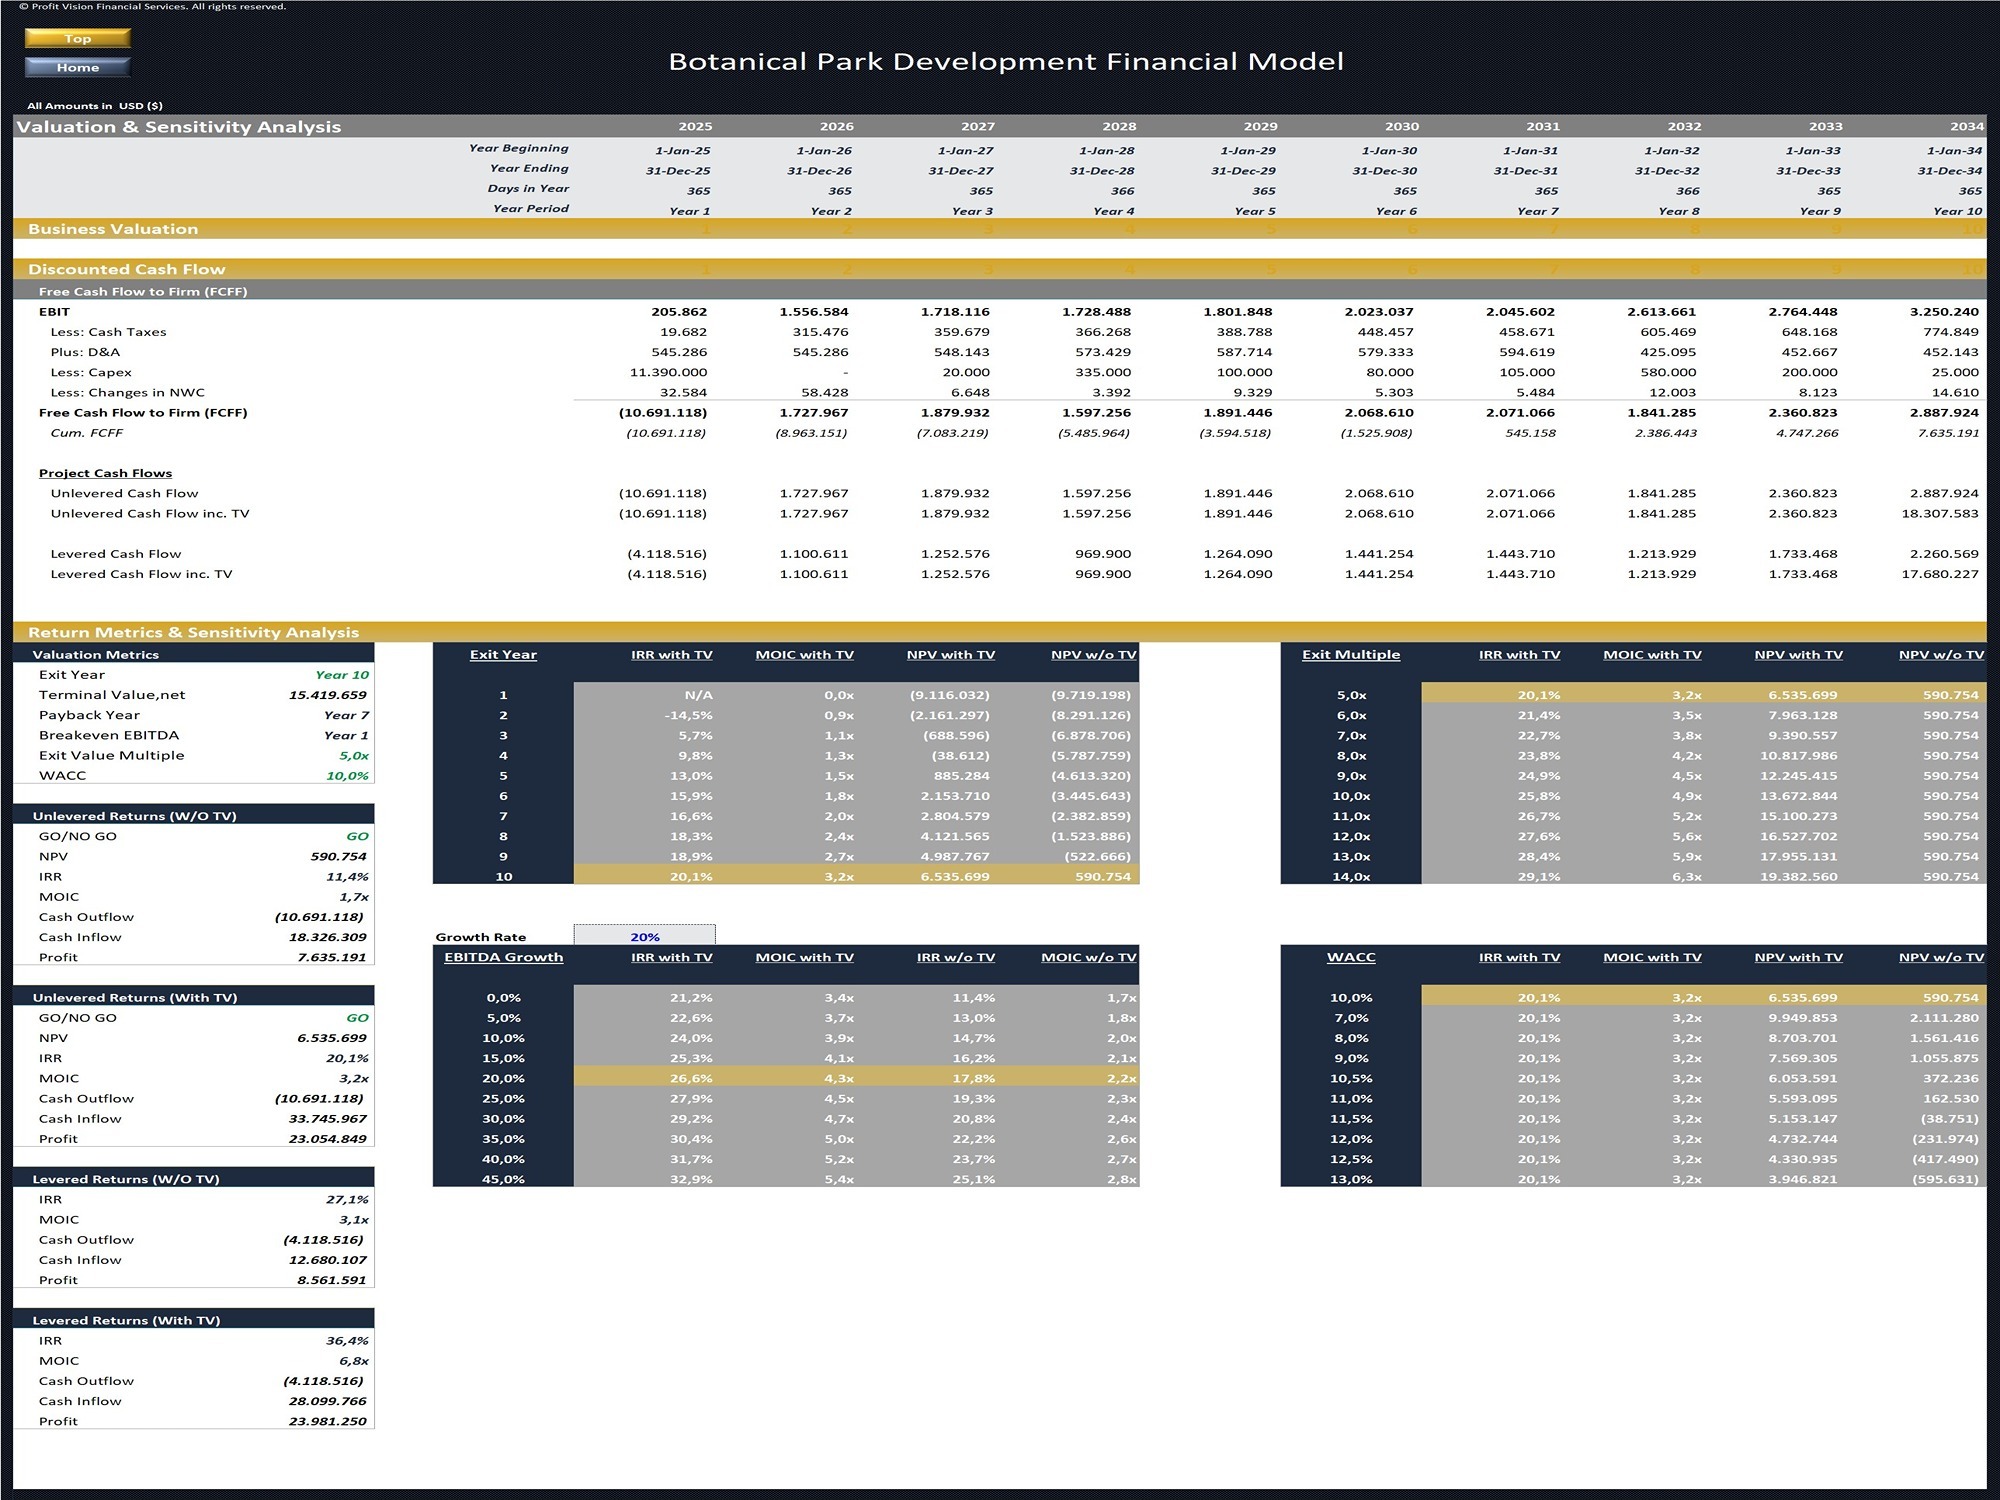Click the 2034 FCFF value 2.887.924

[x=1943, y=412]
